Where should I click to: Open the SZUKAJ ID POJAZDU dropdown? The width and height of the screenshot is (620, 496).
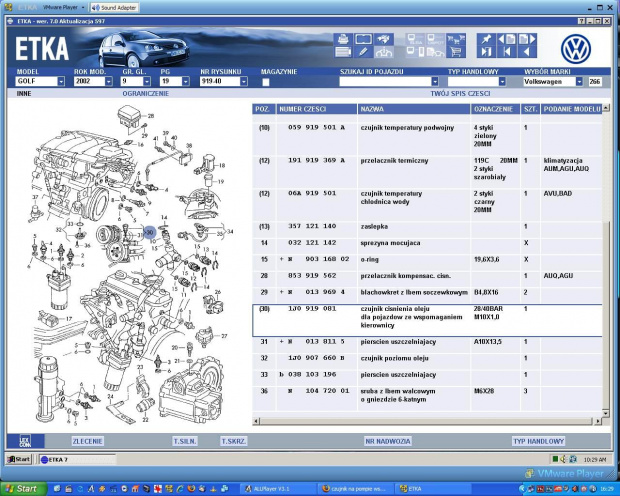(x=435, y=81)
